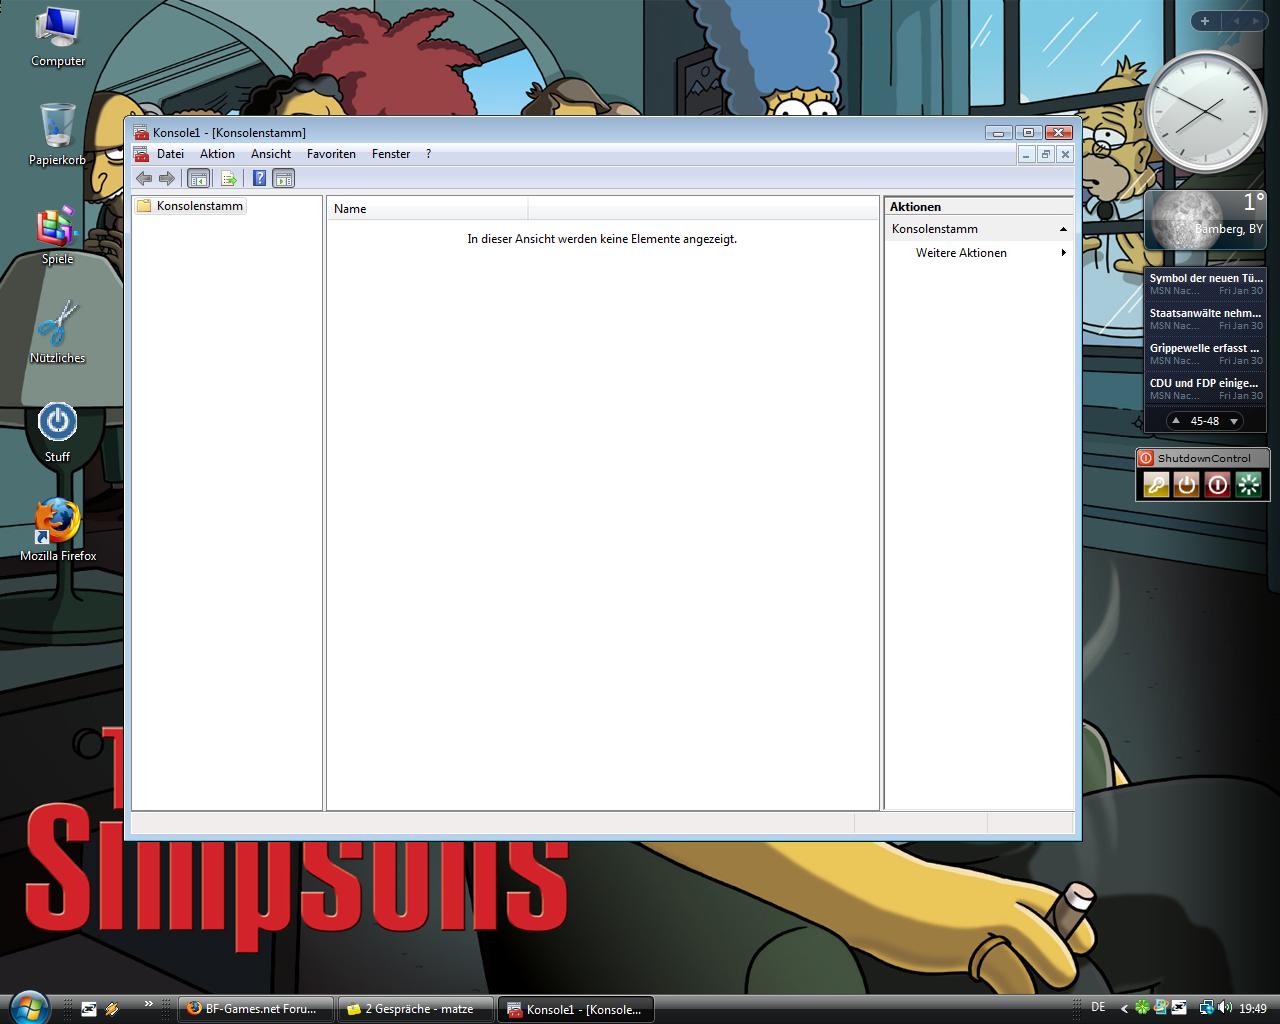1280x1024 pixels.
Task: Open Help via the blue question mark icon
Action: pos(259,178)
